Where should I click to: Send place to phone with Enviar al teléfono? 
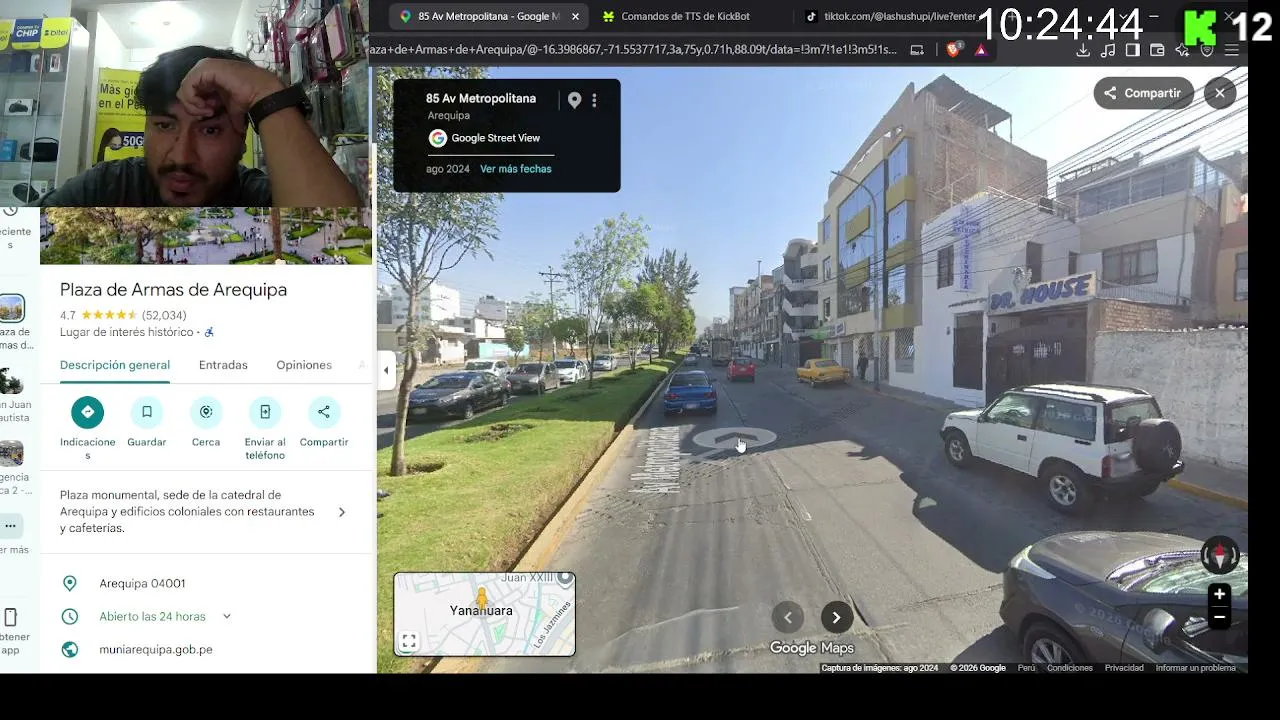pos(265,412)
